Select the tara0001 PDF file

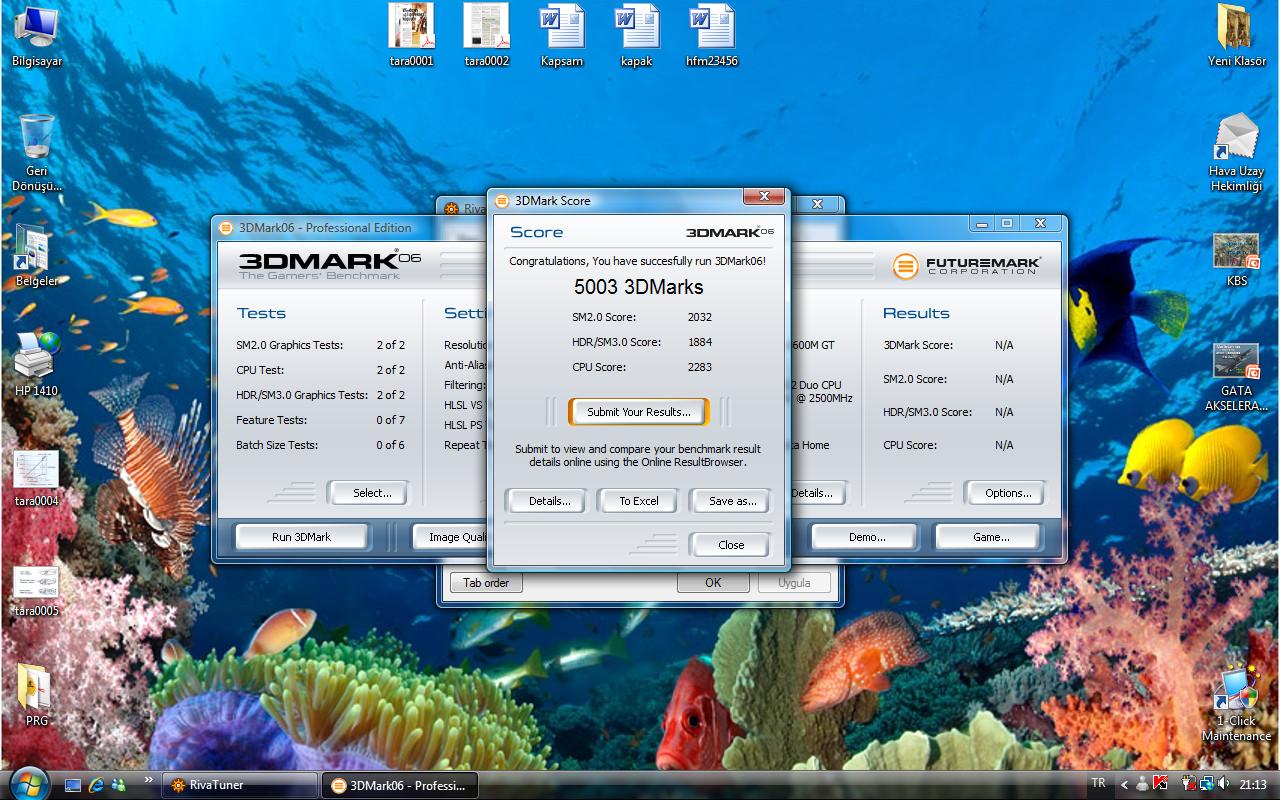412,35
